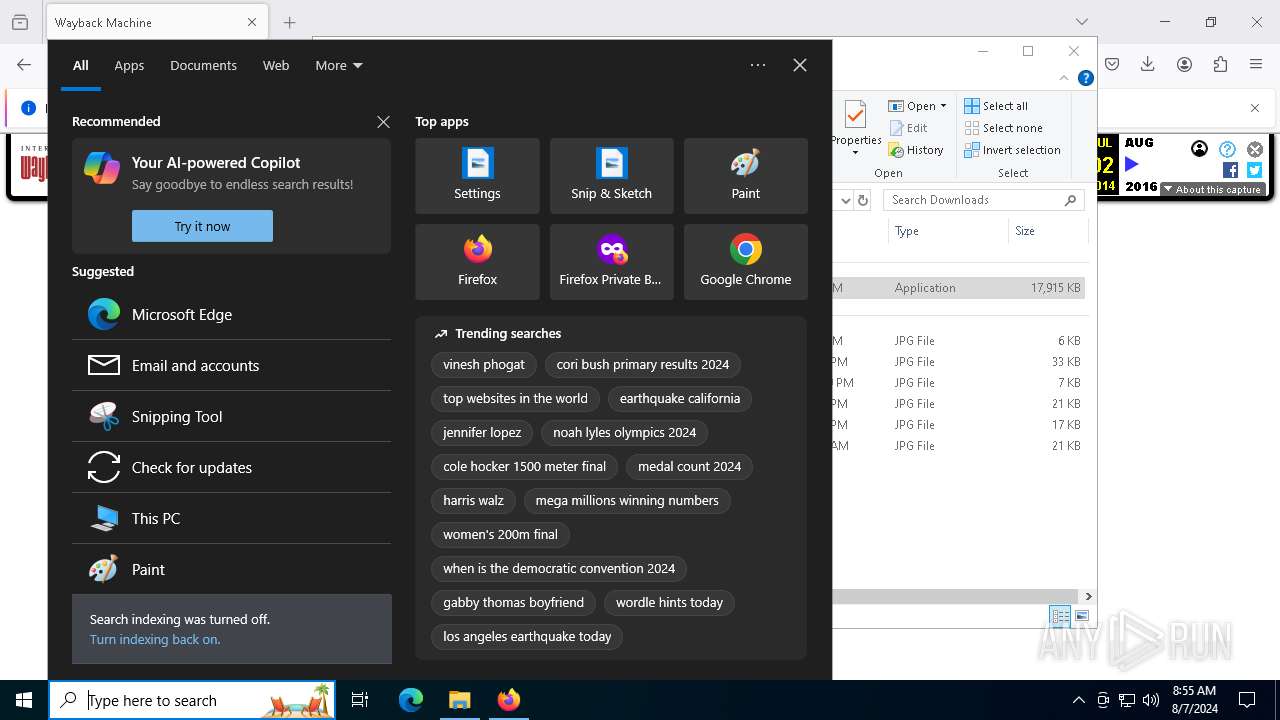Click Select all in Explorer ribbon
Image resolution: width=1280 pixels, height=720 pixels.
996,106
